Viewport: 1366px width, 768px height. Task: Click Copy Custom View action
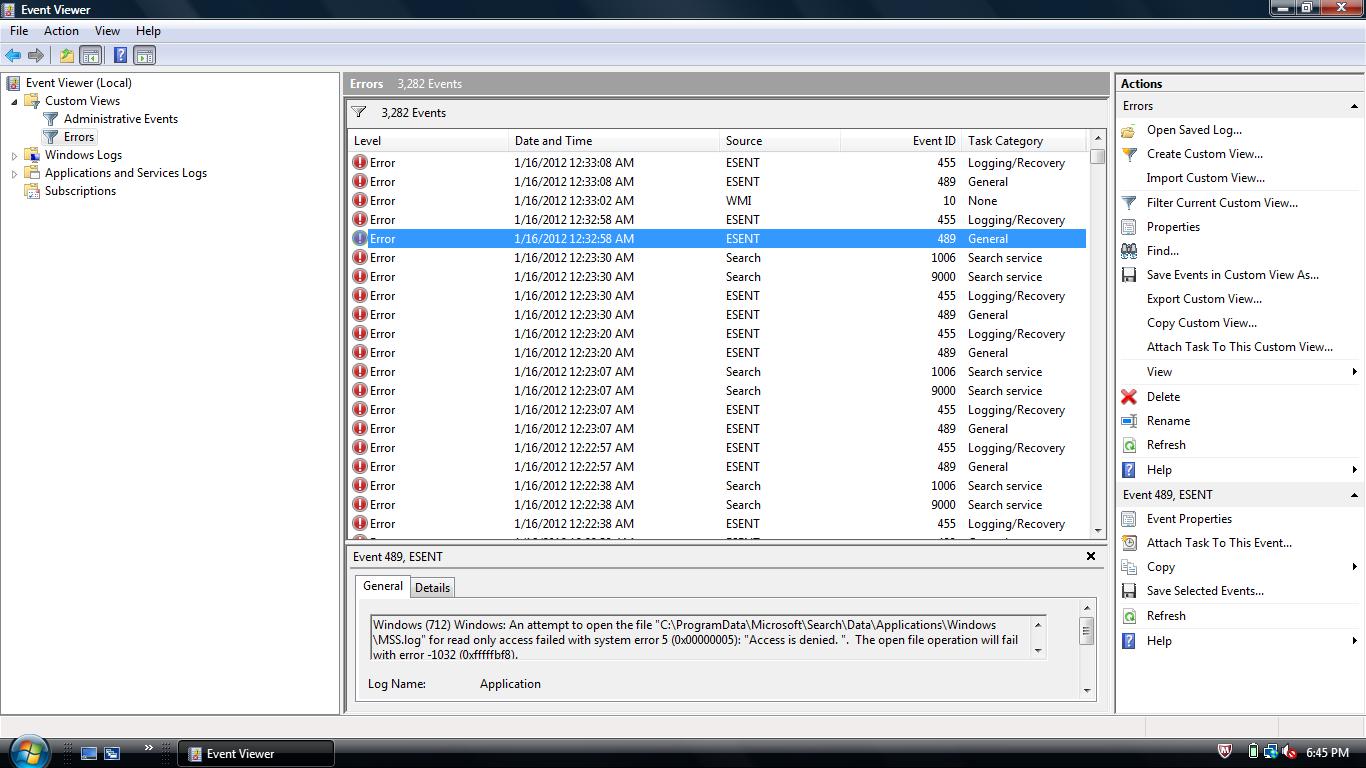tap(1202, 323)
